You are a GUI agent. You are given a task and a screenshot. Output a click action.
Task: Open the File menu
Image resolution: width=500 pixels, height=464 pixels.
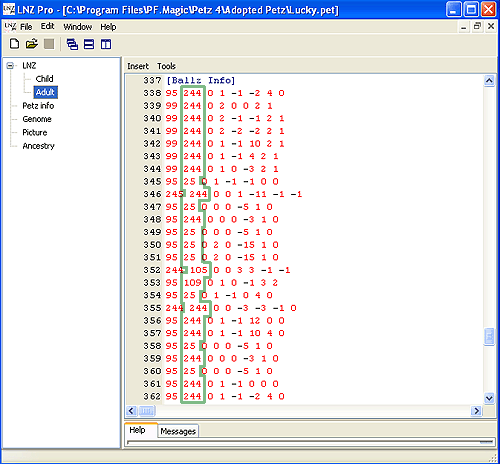tap(26, 27)
